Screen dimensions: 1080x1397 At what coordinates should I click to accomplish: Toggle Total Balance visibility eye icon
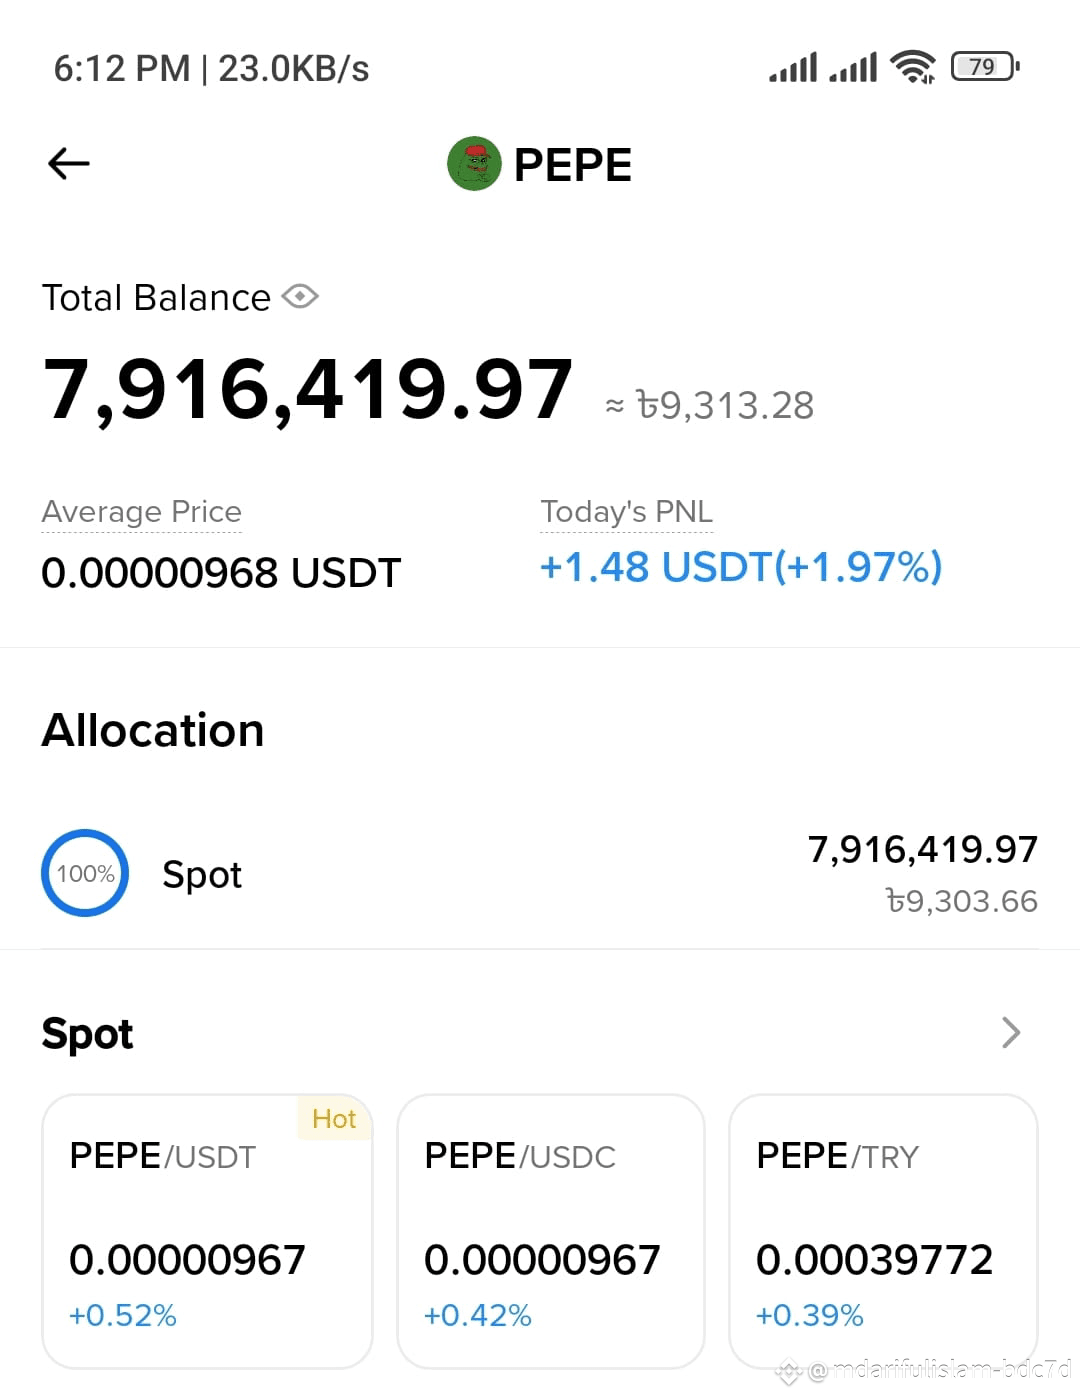300,297
